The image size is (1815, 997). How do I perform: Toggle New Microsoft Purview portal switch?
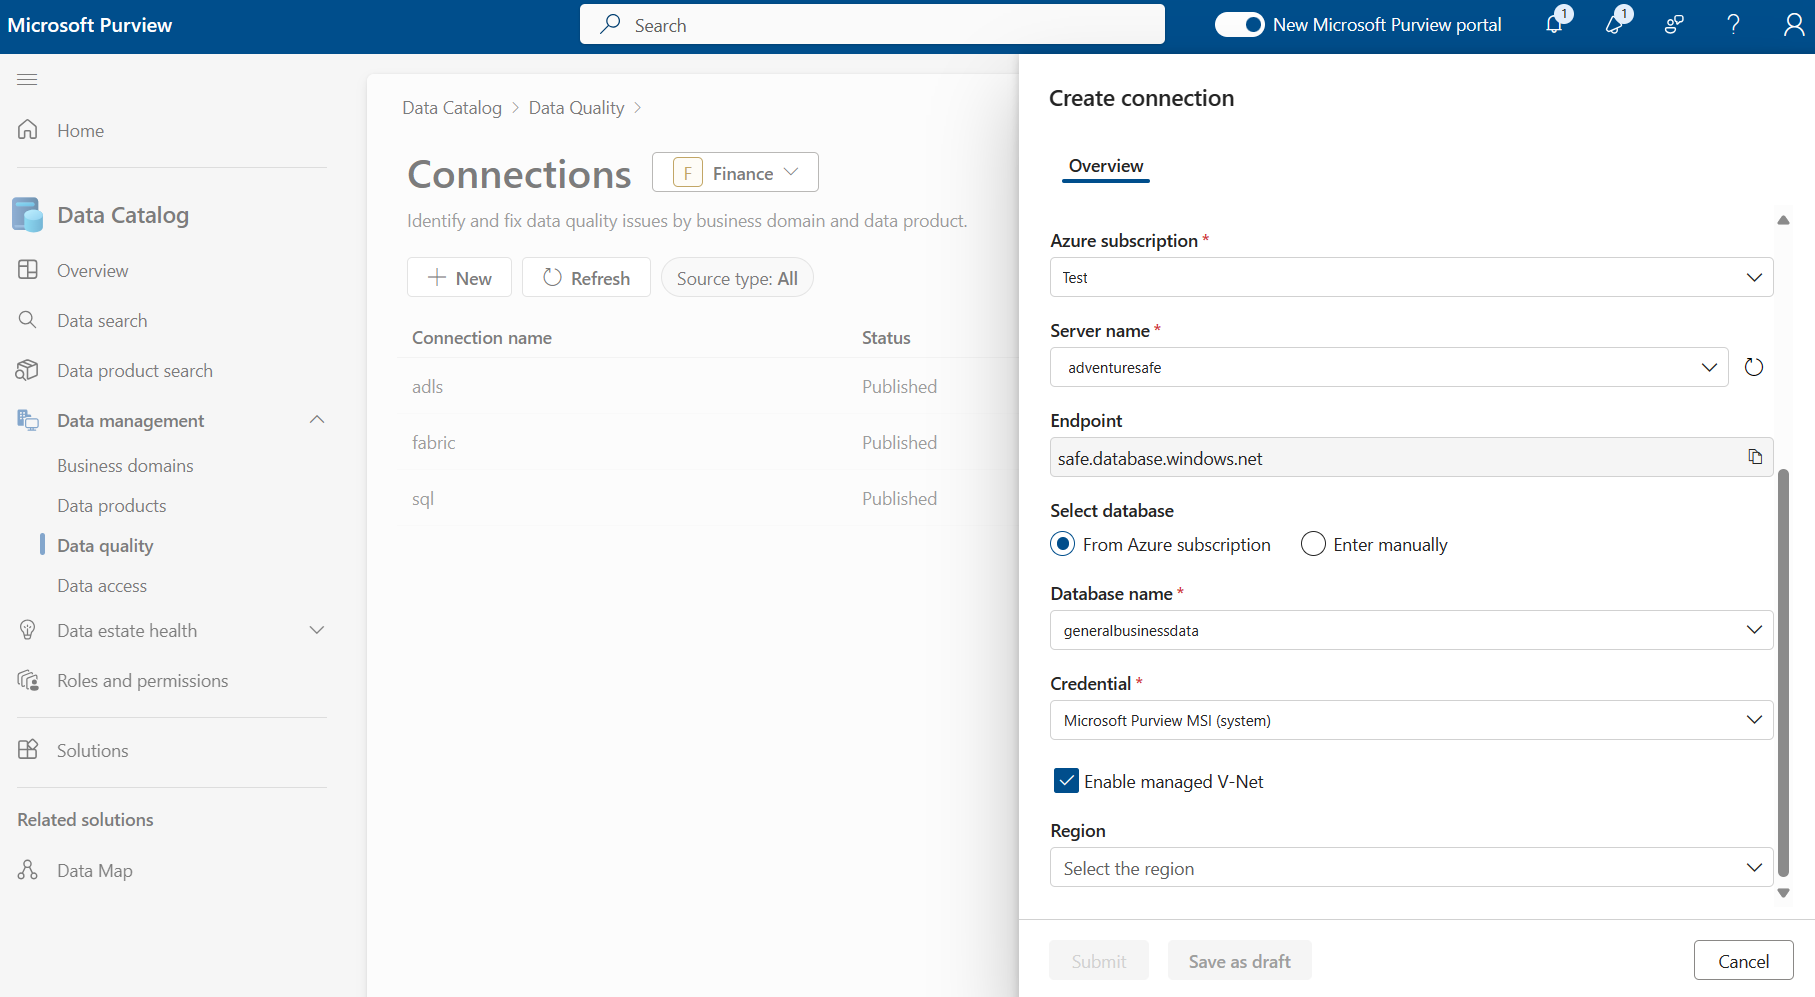click(x=1240, y=24)
